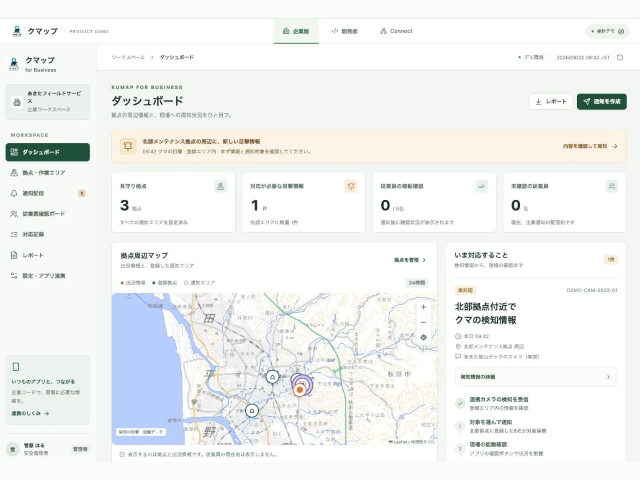Click the 未対応 status tag

[465, 291]
